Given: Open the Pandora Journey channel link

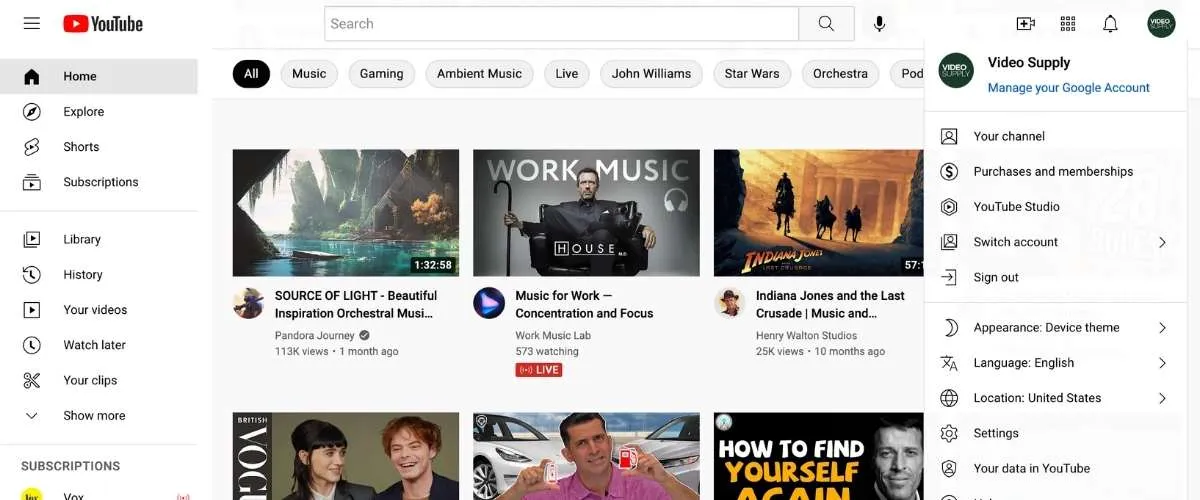Looking at the screenshot, I should [x=315, y=335].
